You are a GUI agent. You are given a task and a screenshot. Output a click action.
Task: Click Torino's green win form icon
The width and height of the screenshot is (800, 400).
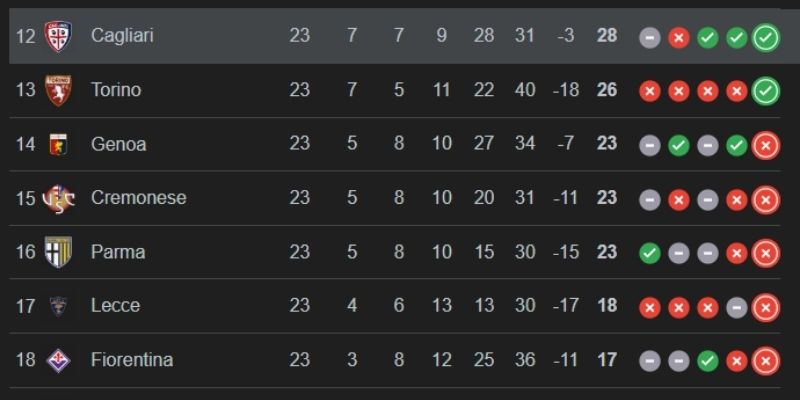(766, 91)
